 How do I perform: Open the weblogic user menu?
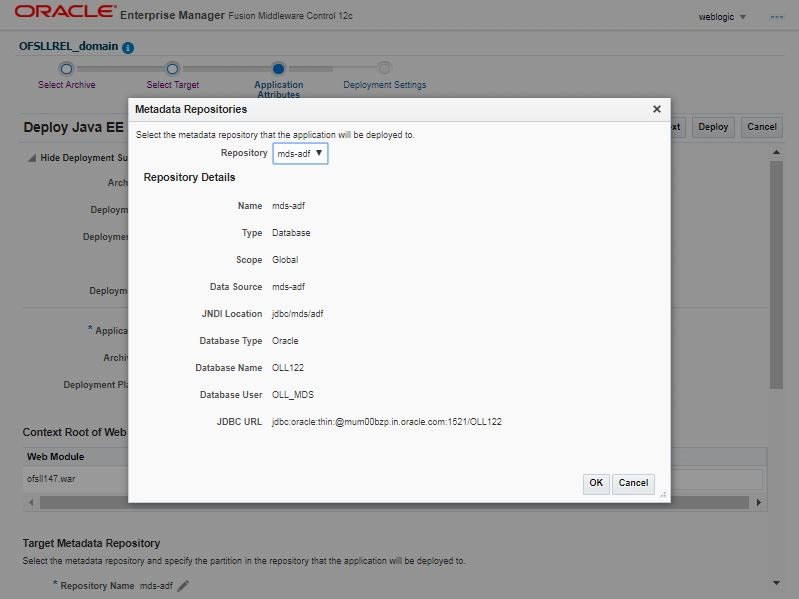pos(722,17)
